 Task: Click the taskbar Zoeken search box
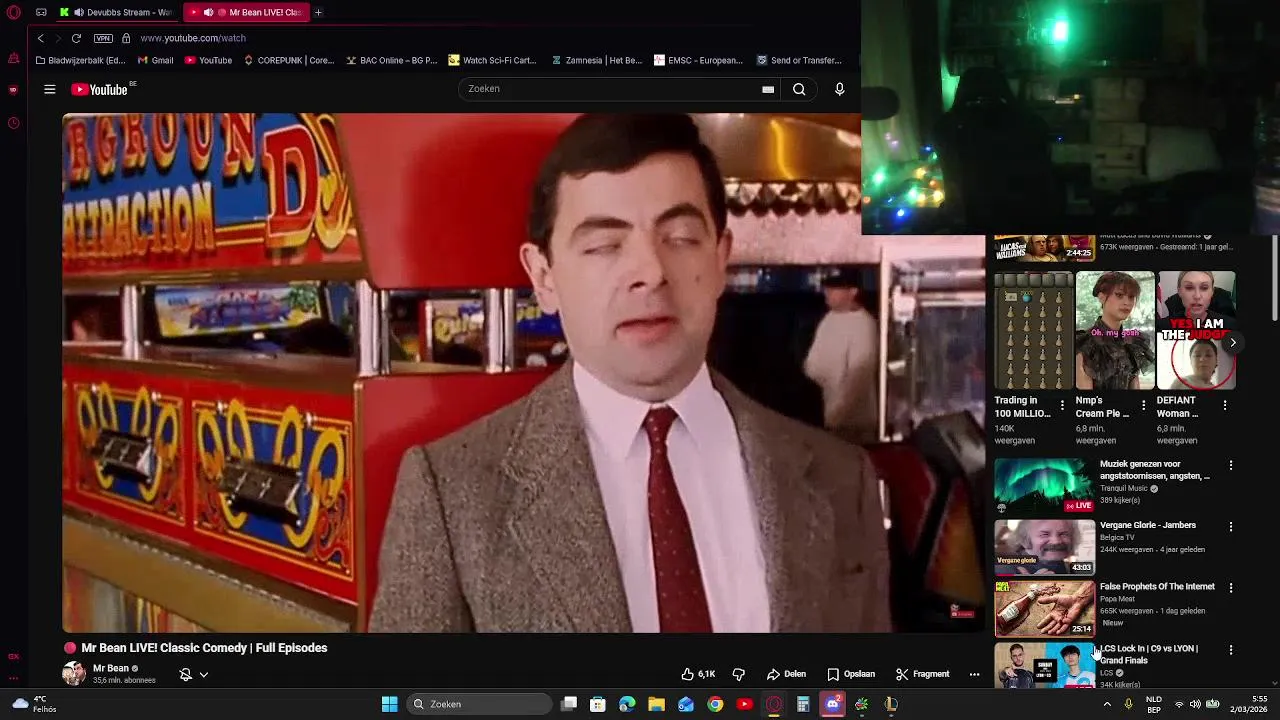480,704
